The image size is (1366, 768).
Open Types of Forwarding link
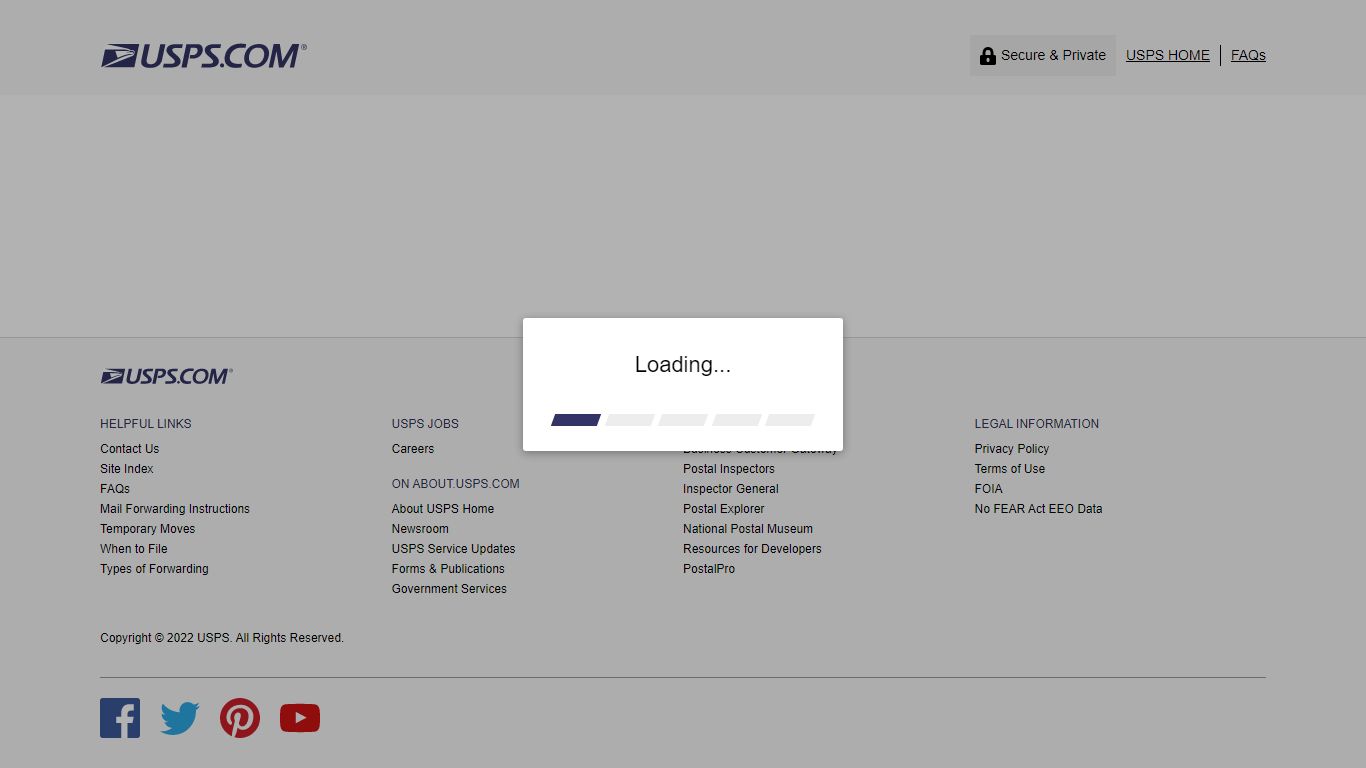[x=154, y=569]
